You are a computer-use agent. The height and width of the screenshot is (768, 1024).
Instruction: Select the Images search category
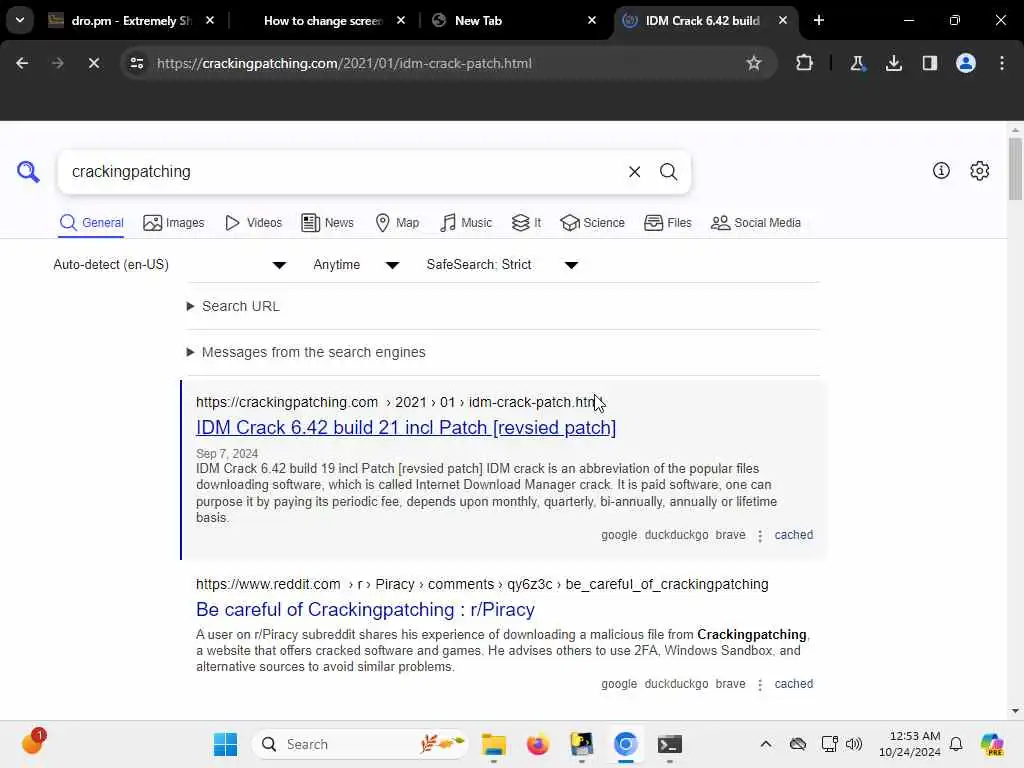[x=174, y=223]
